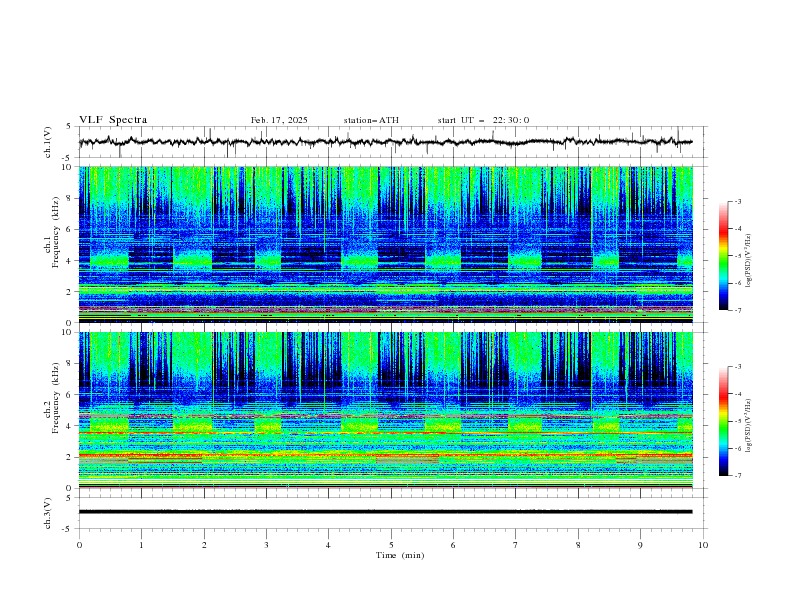Click inside the ch.1 spectrogram panel

385,244
